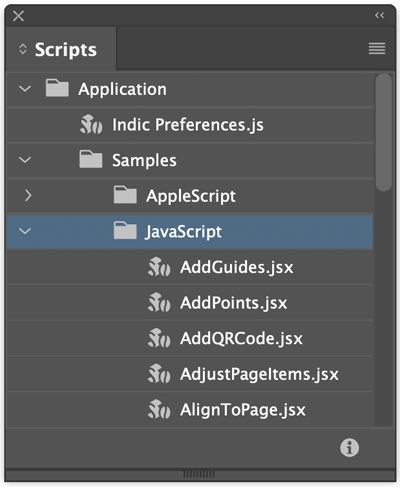Select the Application row label

pos(122,89)
